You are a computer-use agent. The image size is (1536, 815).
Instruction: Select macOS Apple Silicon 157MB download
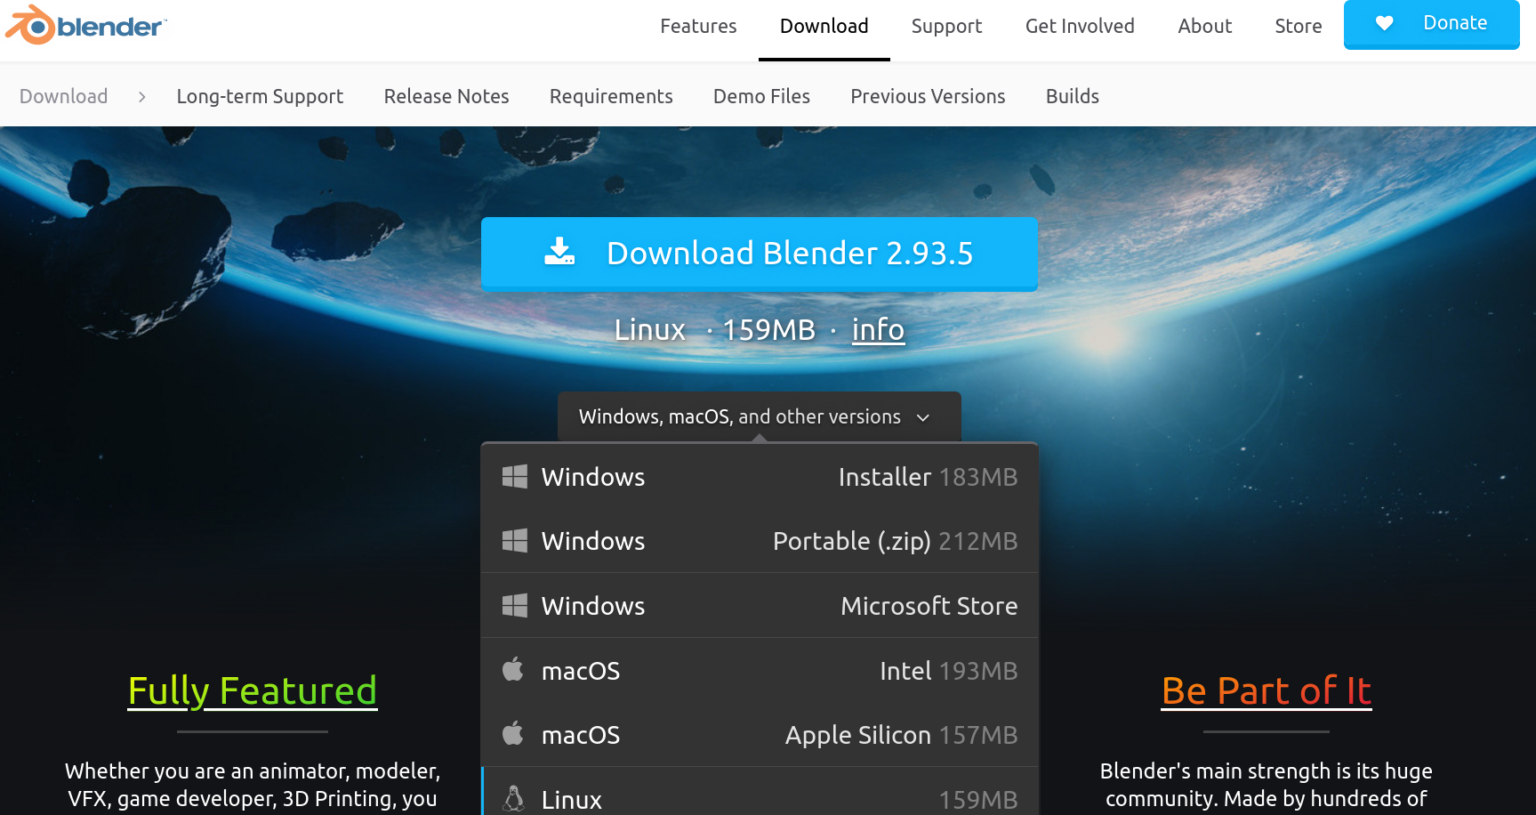tap(759, 734)
